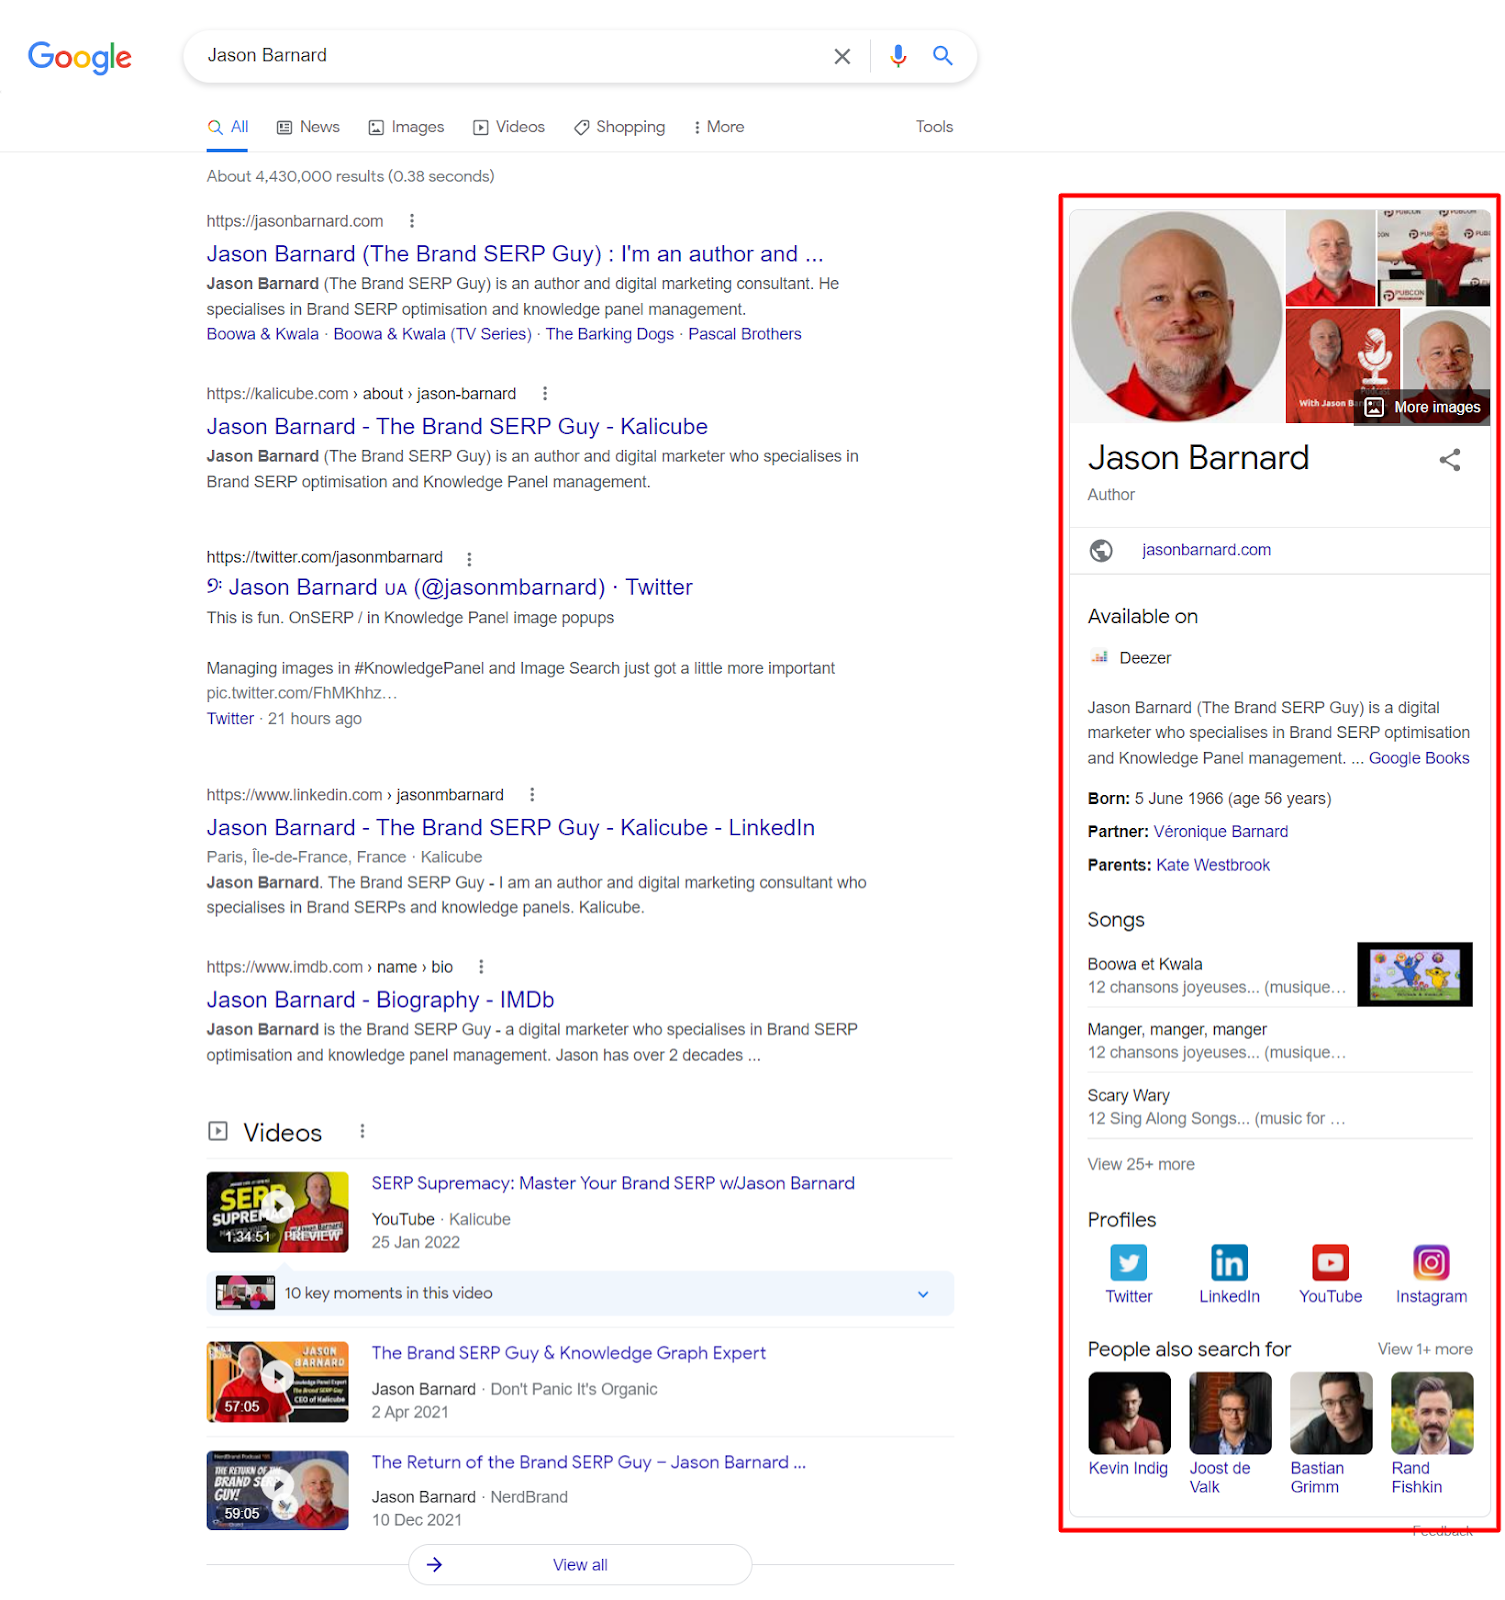Select the Scary Wary song

pyautogui.click(x=1218, y=1107)
